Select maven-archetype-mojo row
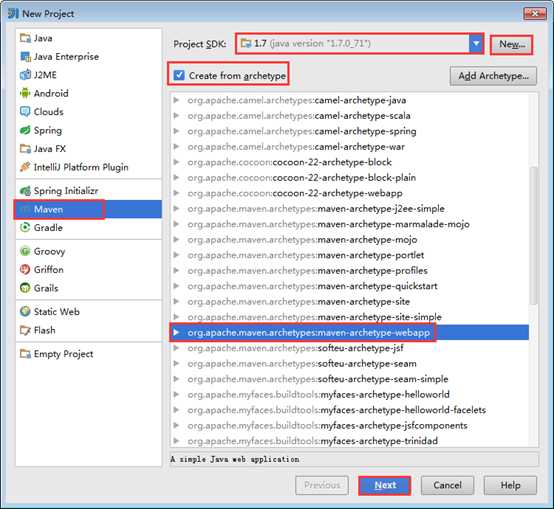The image size is (554, 509). 350,239
